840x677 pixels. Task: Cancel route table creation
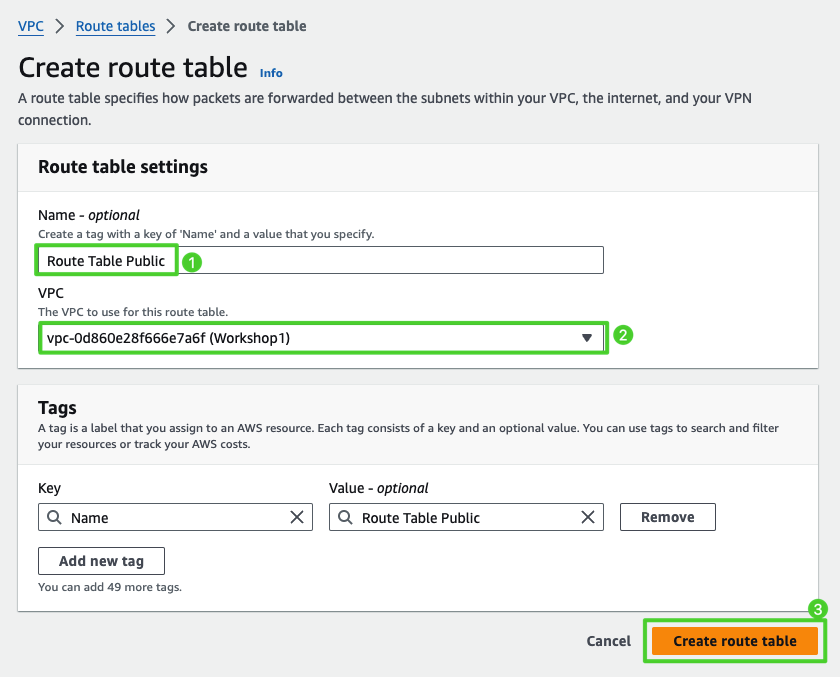[608, 641]
